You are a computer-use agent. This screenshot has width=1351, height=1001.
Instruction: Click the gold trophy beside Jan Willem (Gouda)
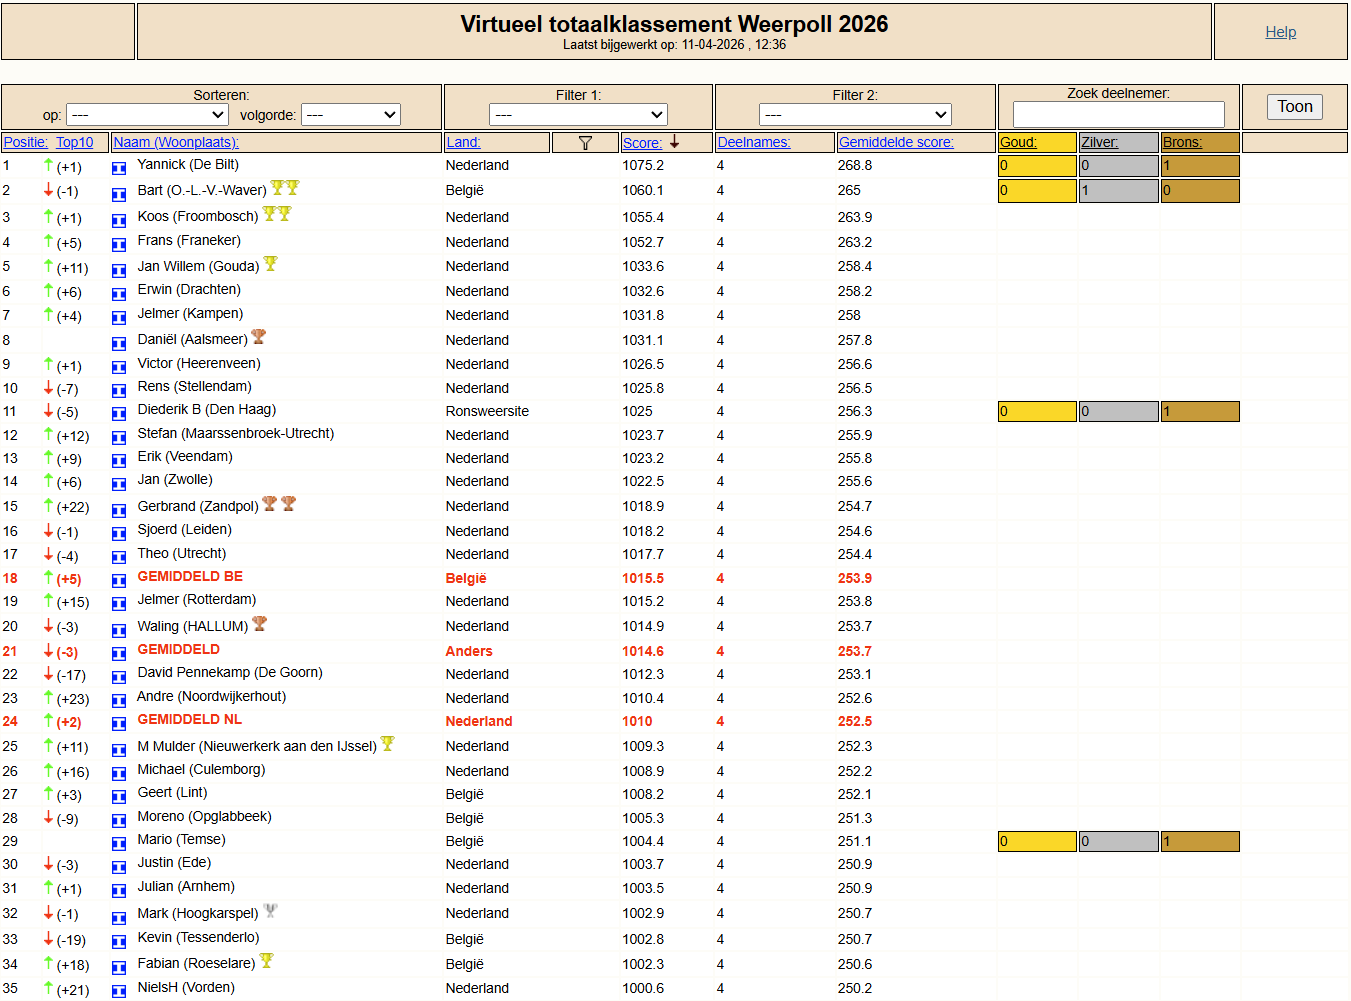pyautogui.click(x=270, y=264)
